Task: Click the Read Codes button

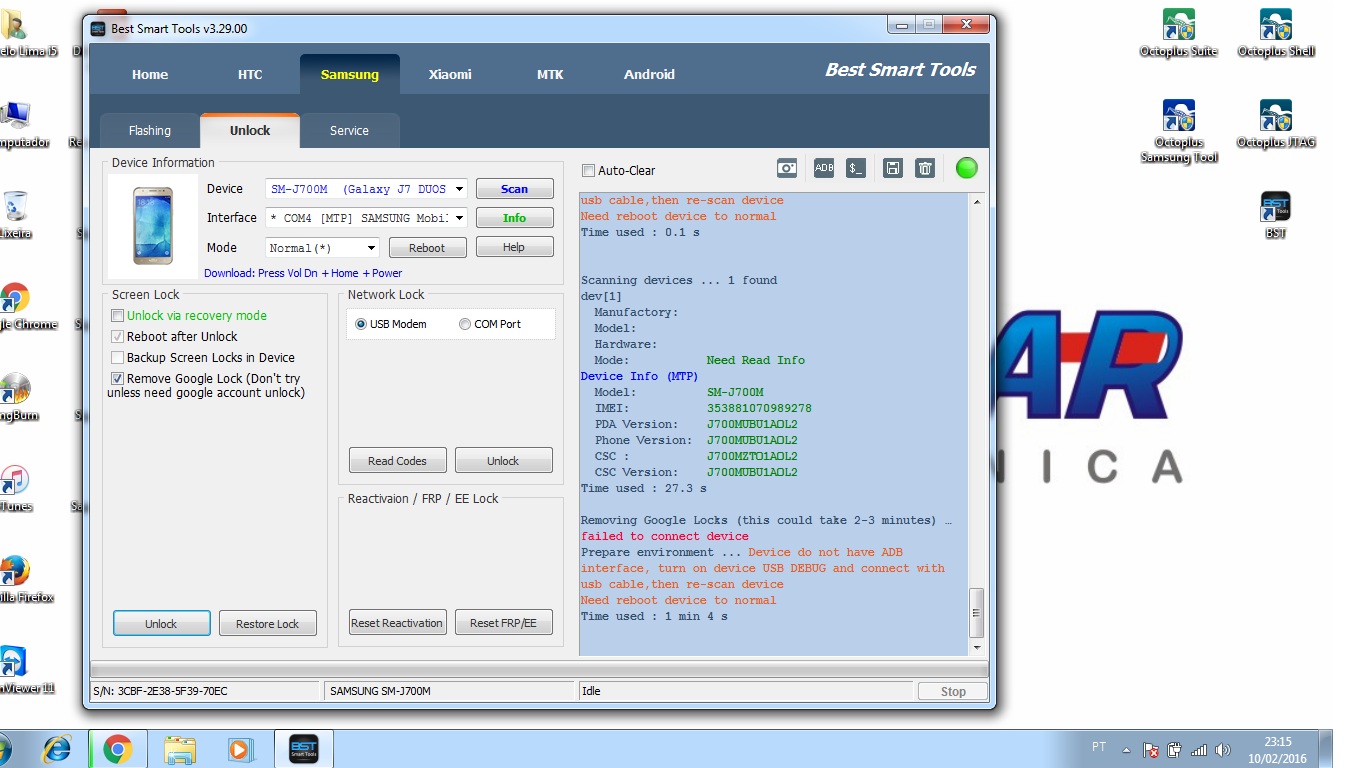Action: click(x=397, y=461)
